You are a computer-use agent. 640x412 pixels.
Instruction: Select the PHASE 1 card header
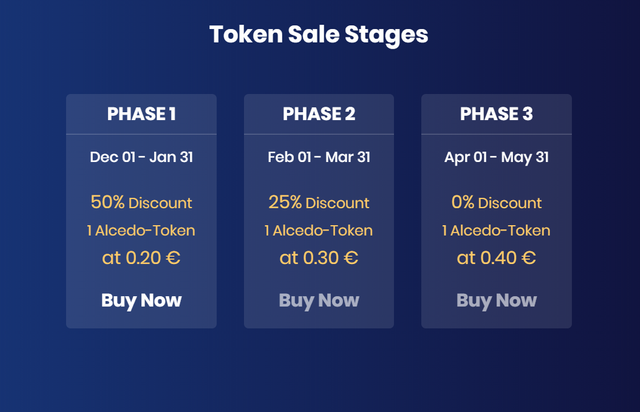coord(141,114)
